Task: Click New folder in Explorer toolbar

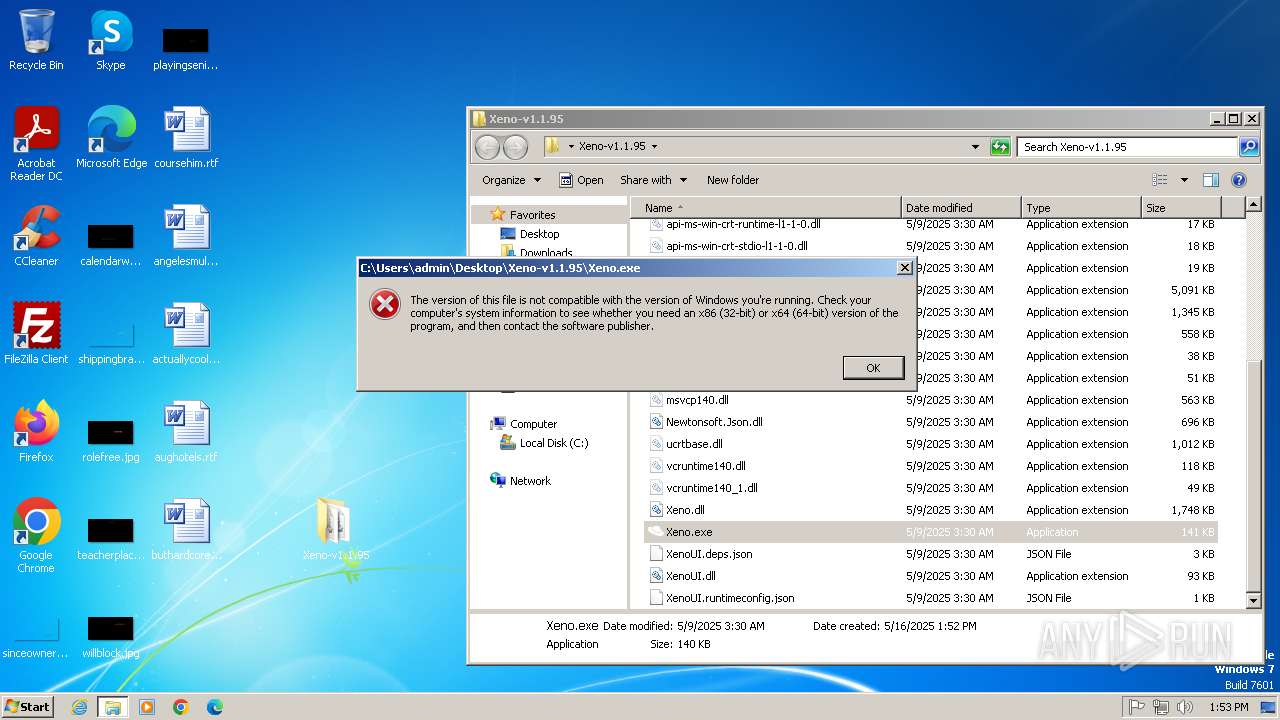Action: click(733, 180)
